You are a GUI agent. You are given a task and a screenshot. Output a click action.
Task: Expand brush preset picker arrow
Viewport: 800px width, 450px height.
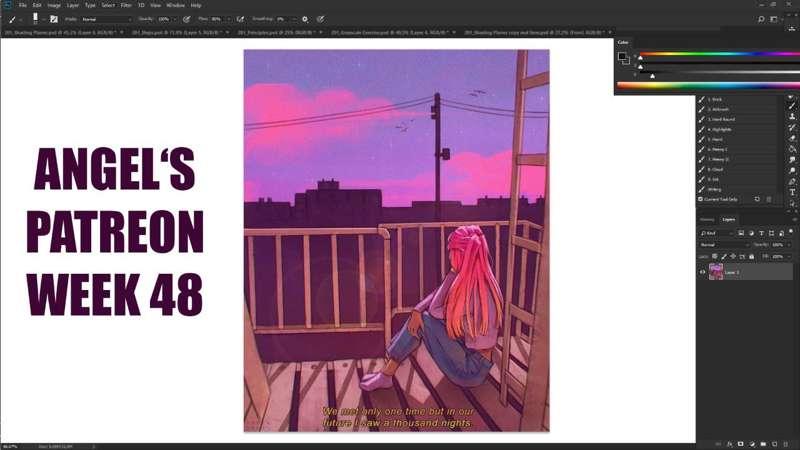(43, 20)
